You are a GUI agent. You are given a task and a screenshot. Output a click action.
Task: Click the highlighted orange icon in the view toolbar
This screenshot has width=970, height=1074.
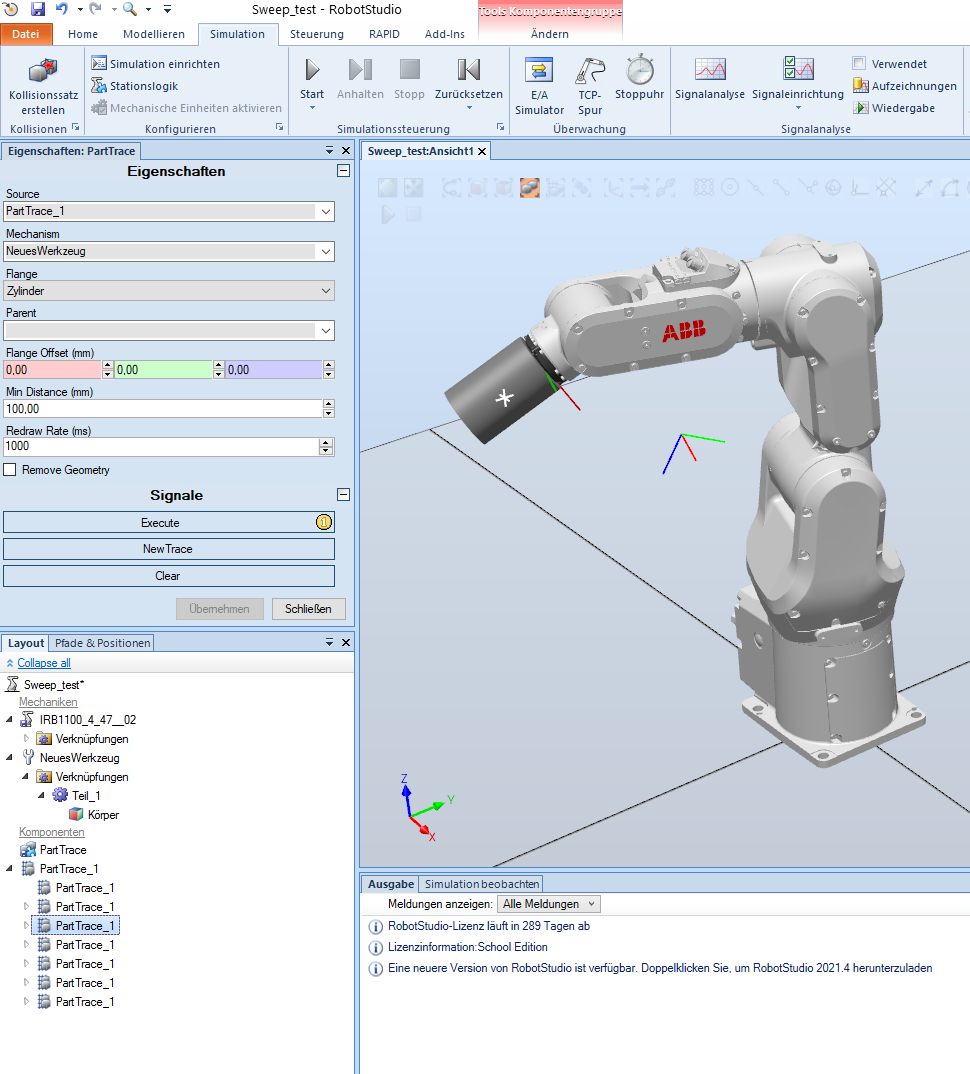click(x=530, y=188)
